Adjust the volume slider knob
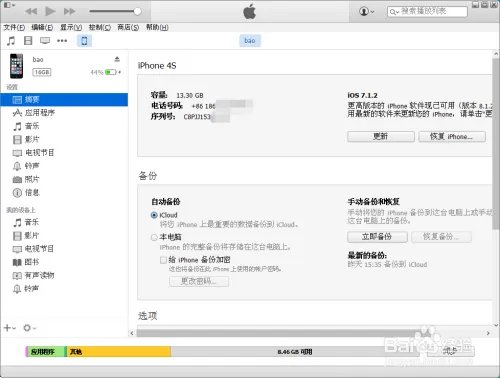This screenshot has height=378, width=500. tap(137, 11)
